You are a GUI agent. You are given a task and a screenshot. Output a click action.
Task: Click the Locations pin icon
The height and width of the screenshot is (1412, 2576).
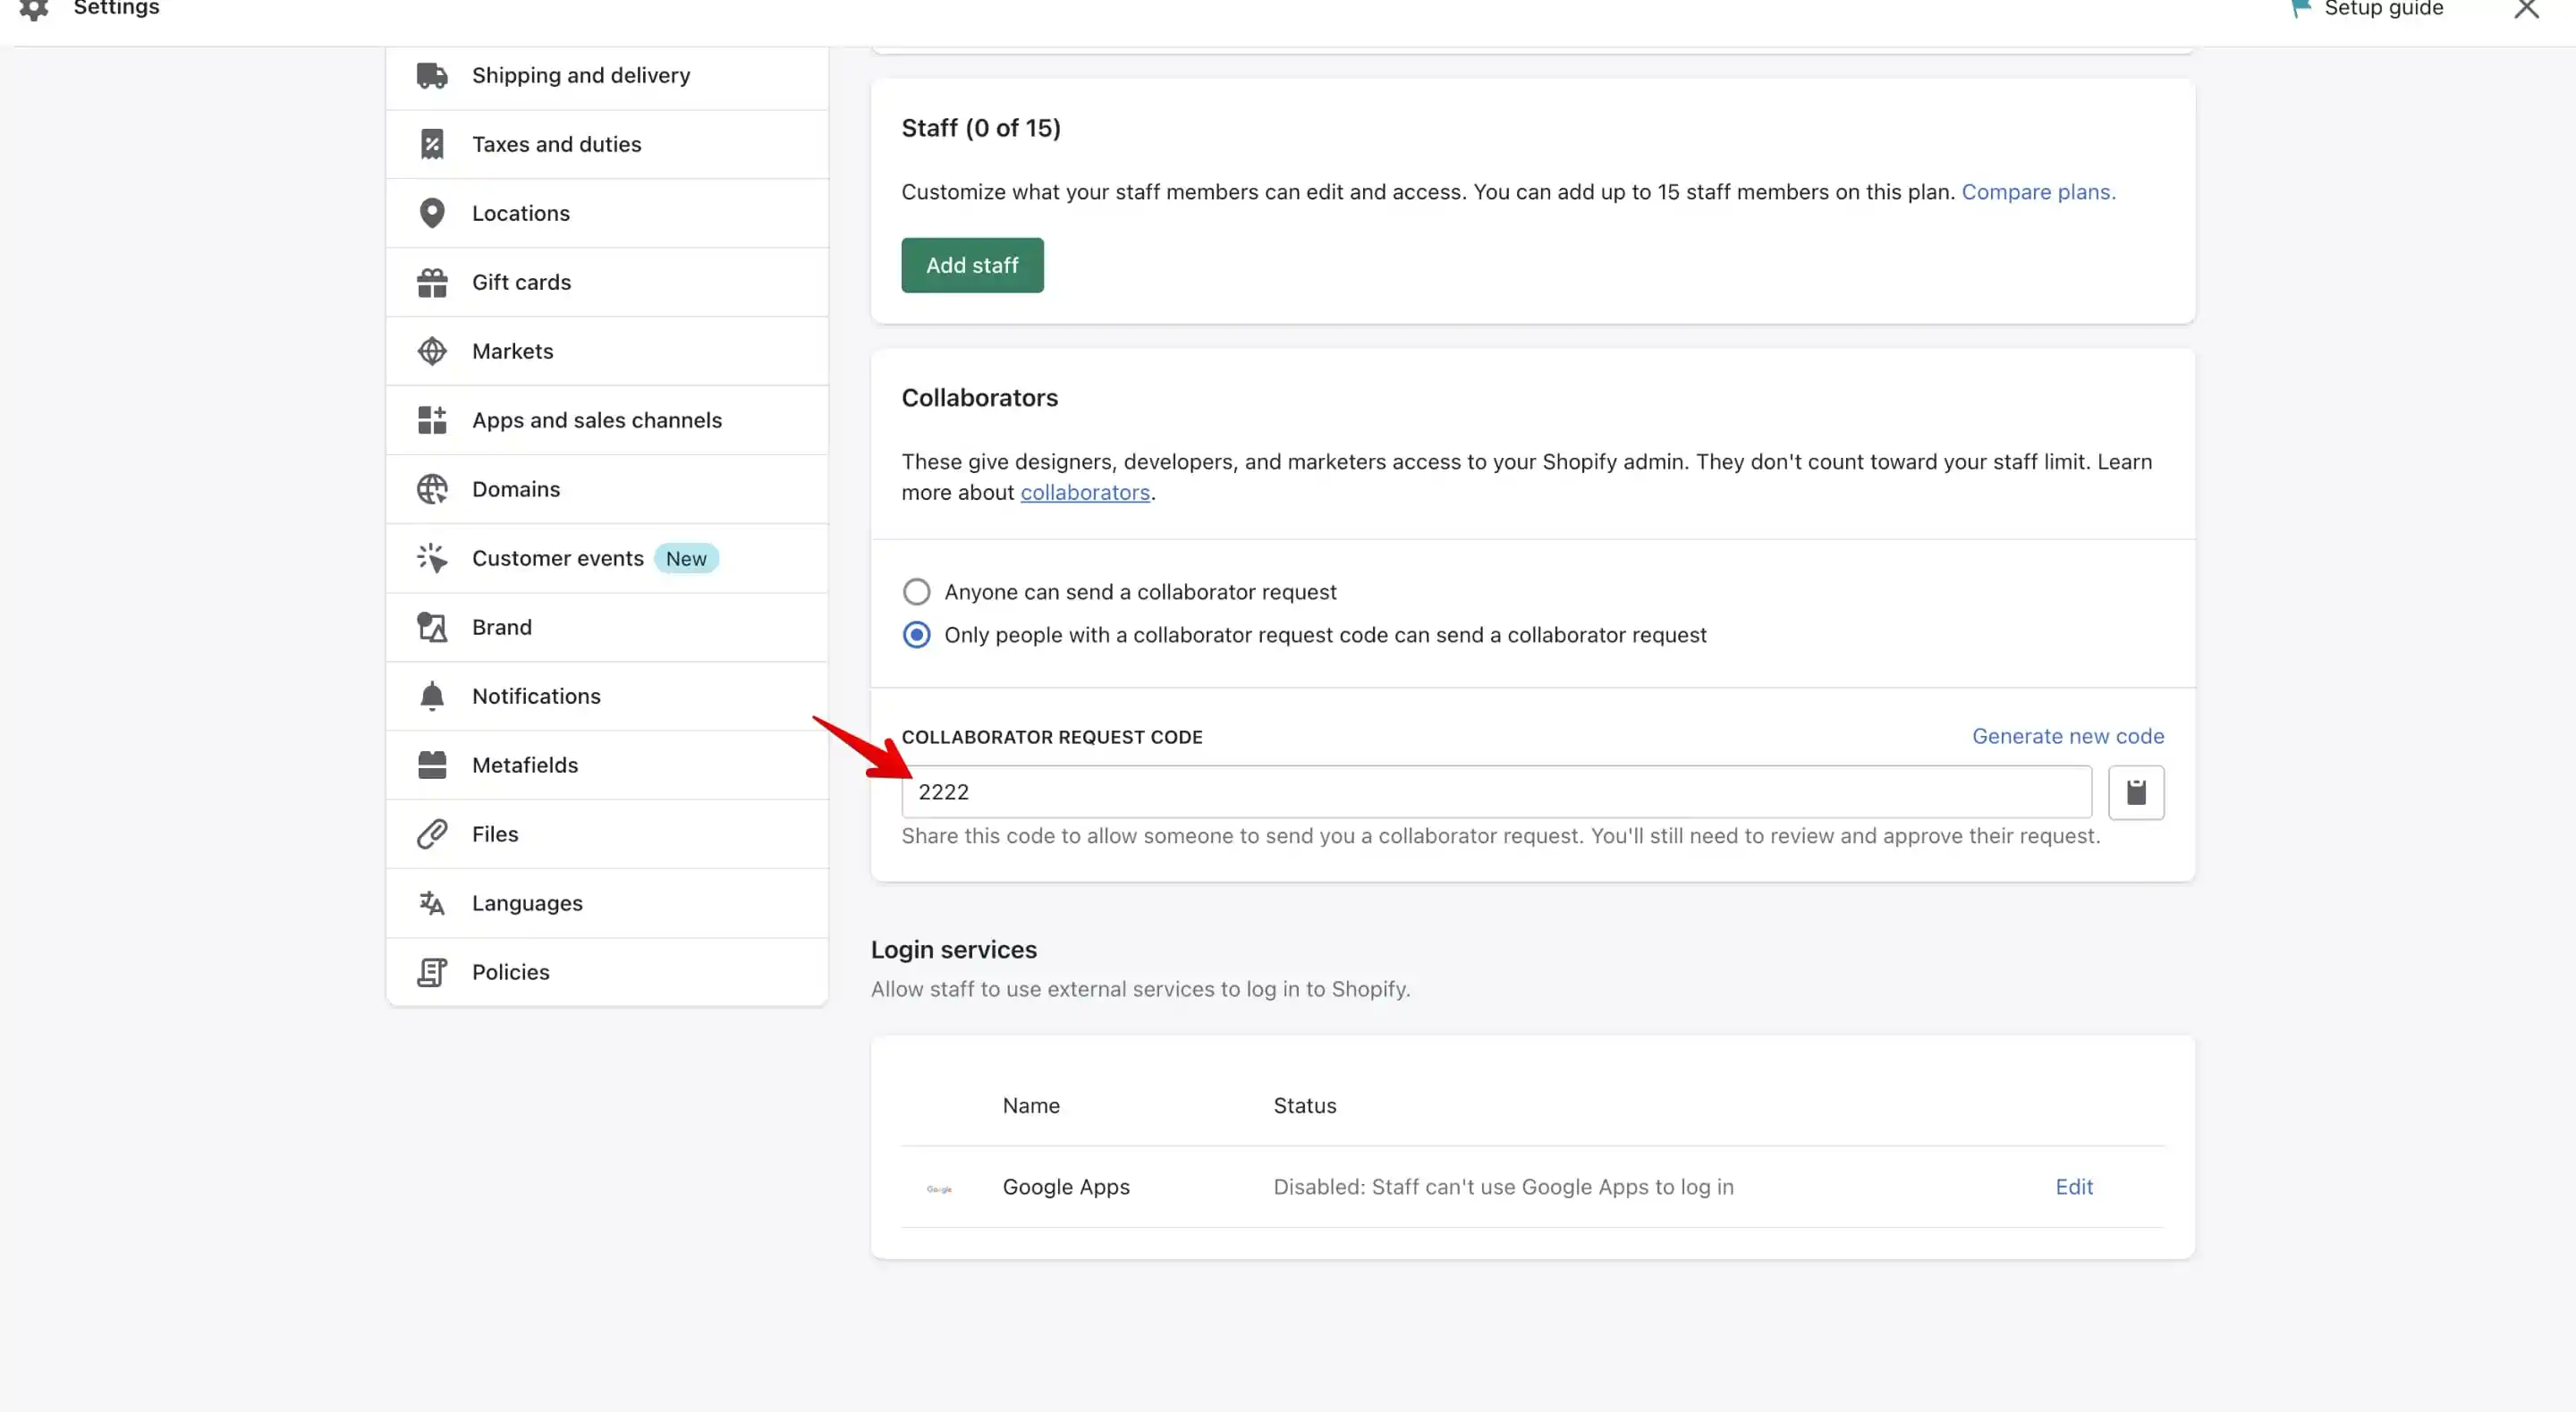point(432,213)
